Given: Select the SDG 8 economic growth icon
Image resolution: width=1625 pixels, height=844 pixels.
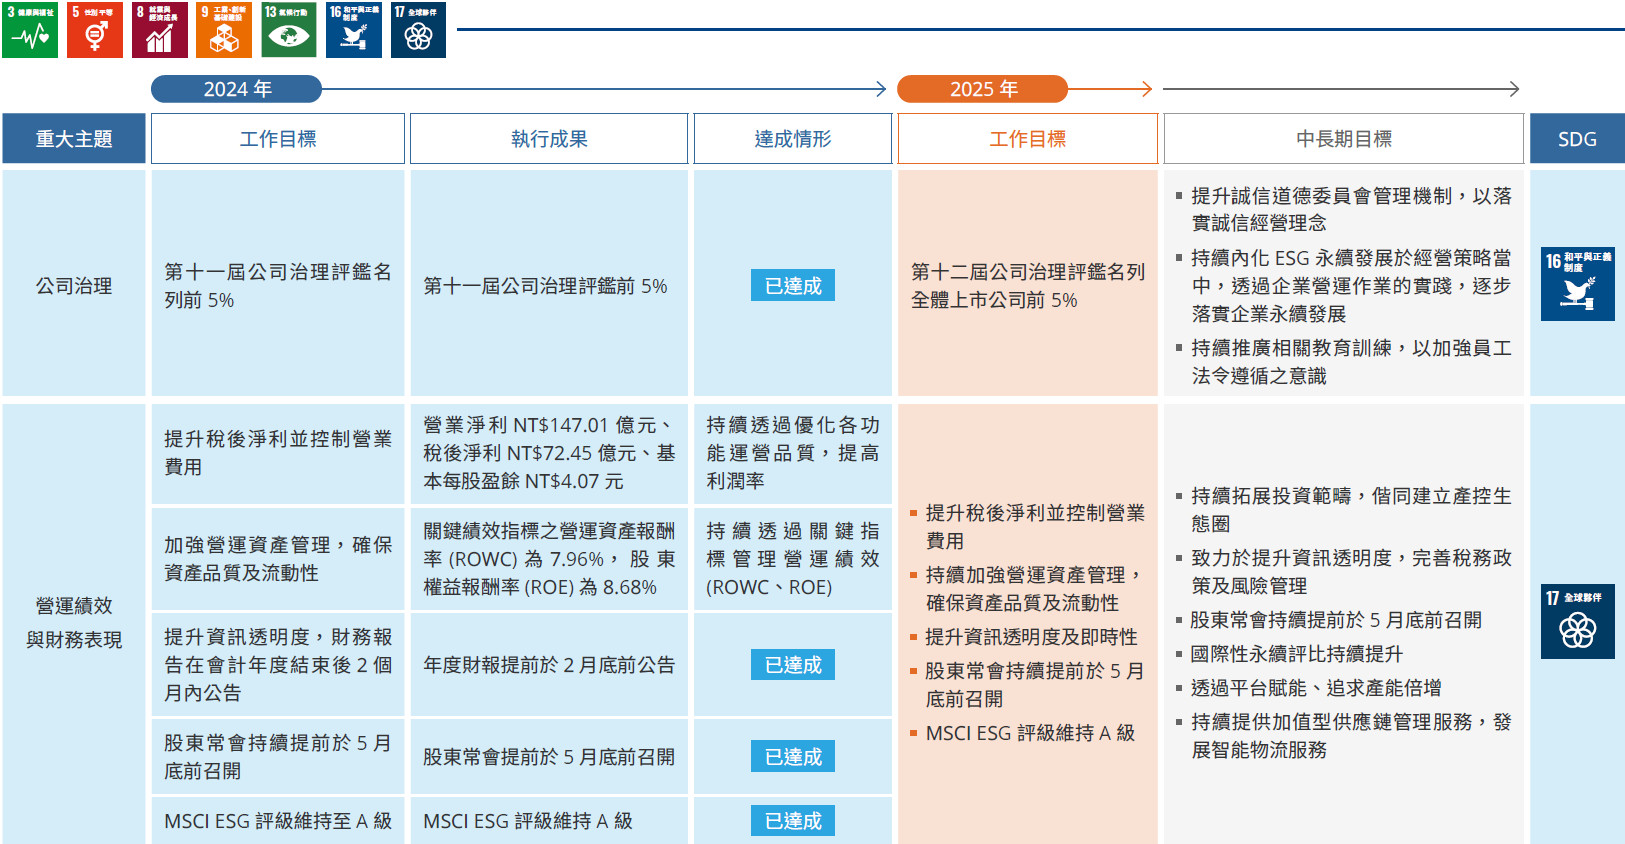Looking at the screenshot, I should (160, 30).
